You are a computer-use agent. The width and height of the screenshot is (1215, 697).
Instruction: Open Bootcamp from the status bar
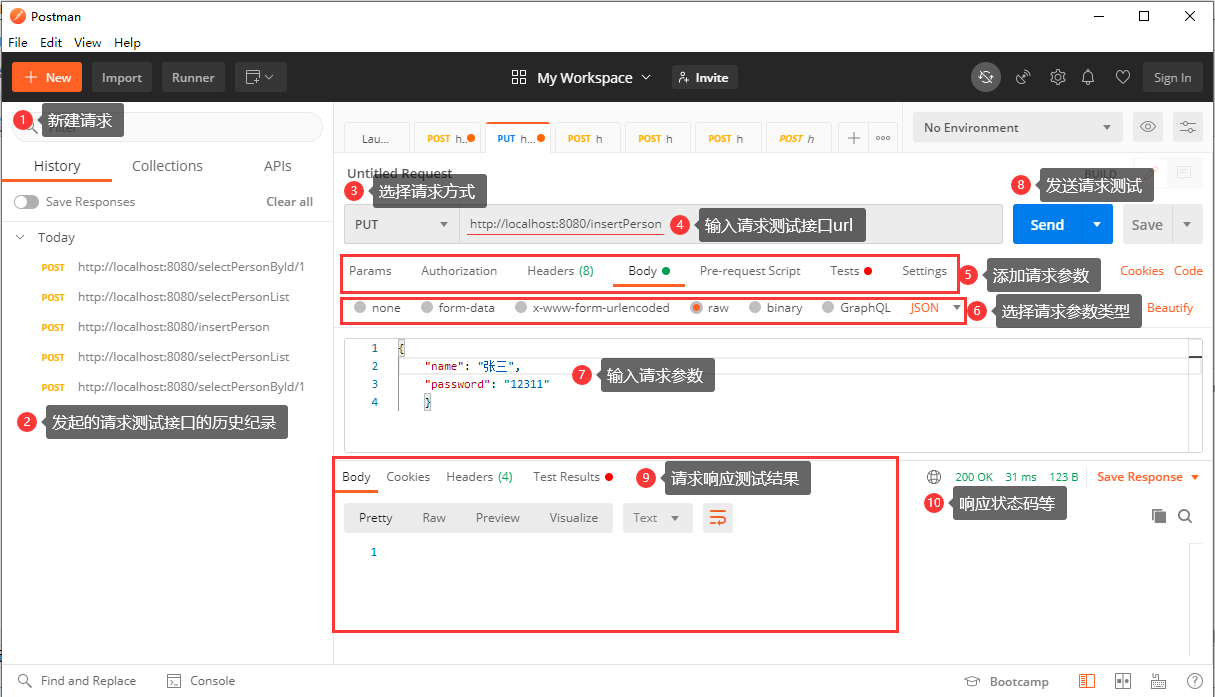1006,681
